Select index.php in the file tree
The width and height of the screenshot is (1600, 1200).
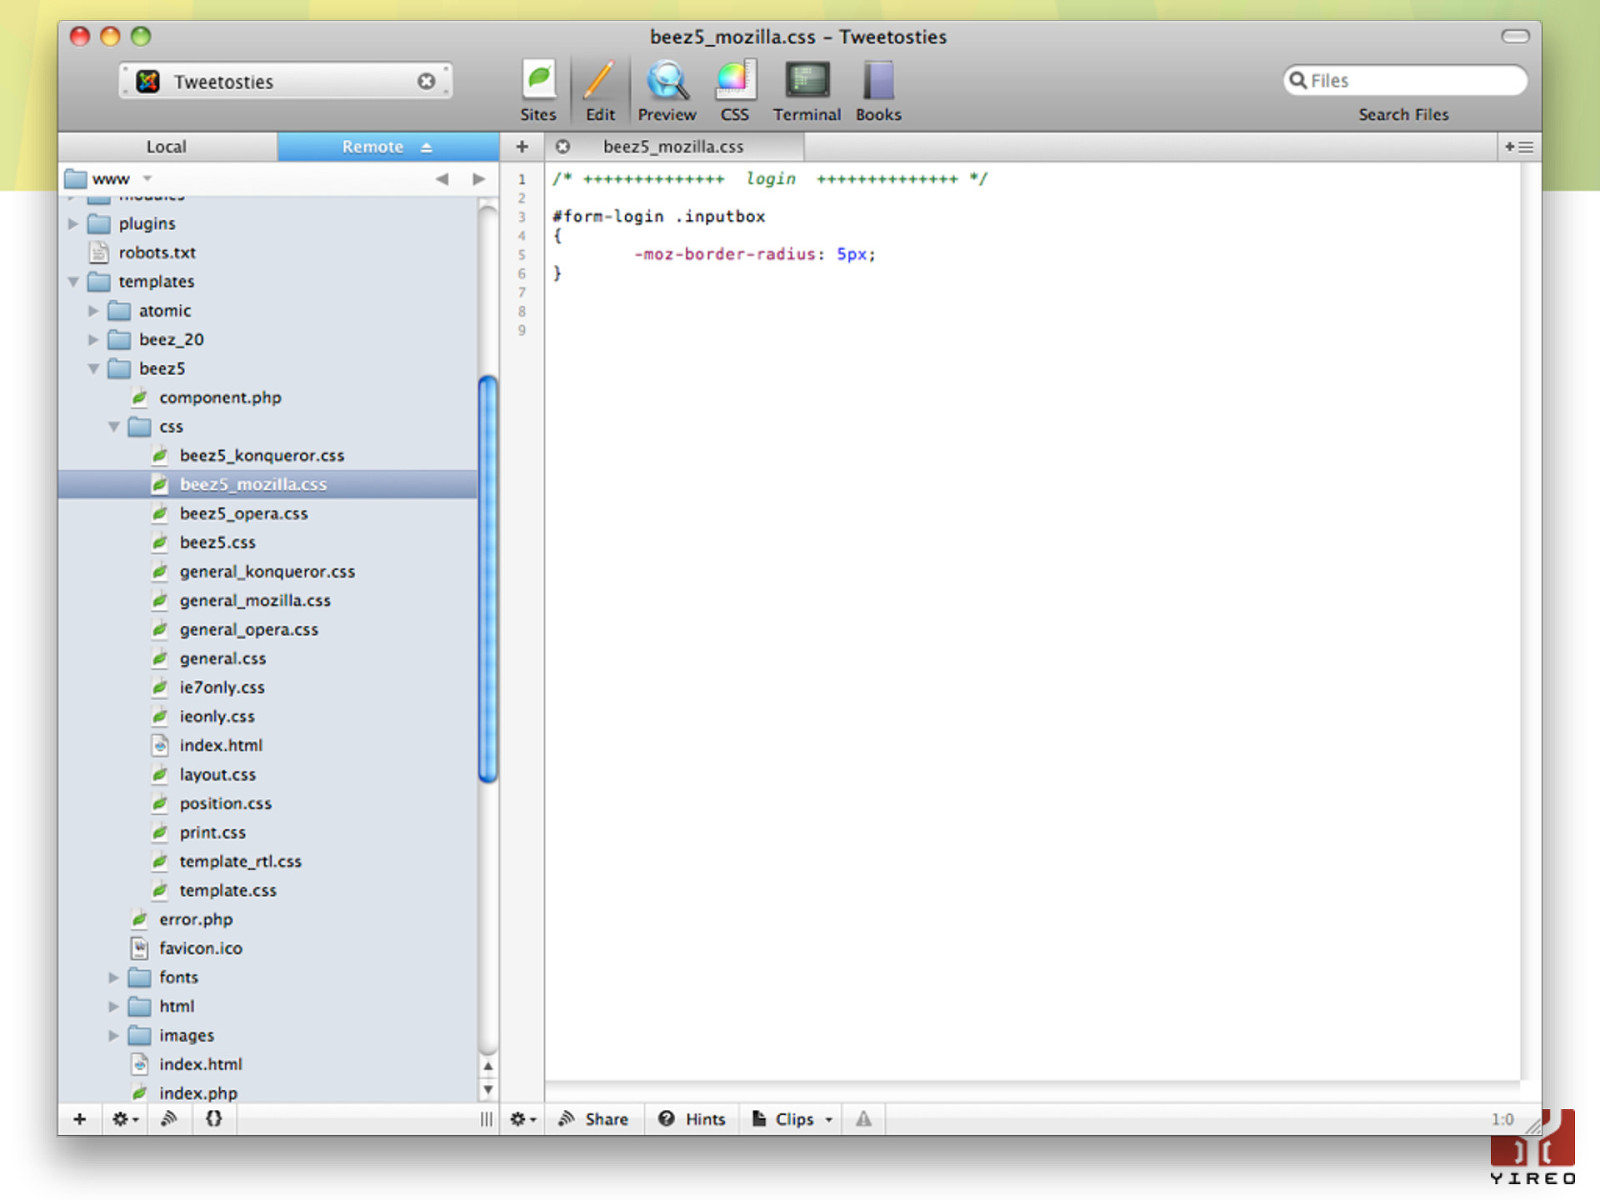tap(268, 1092)
